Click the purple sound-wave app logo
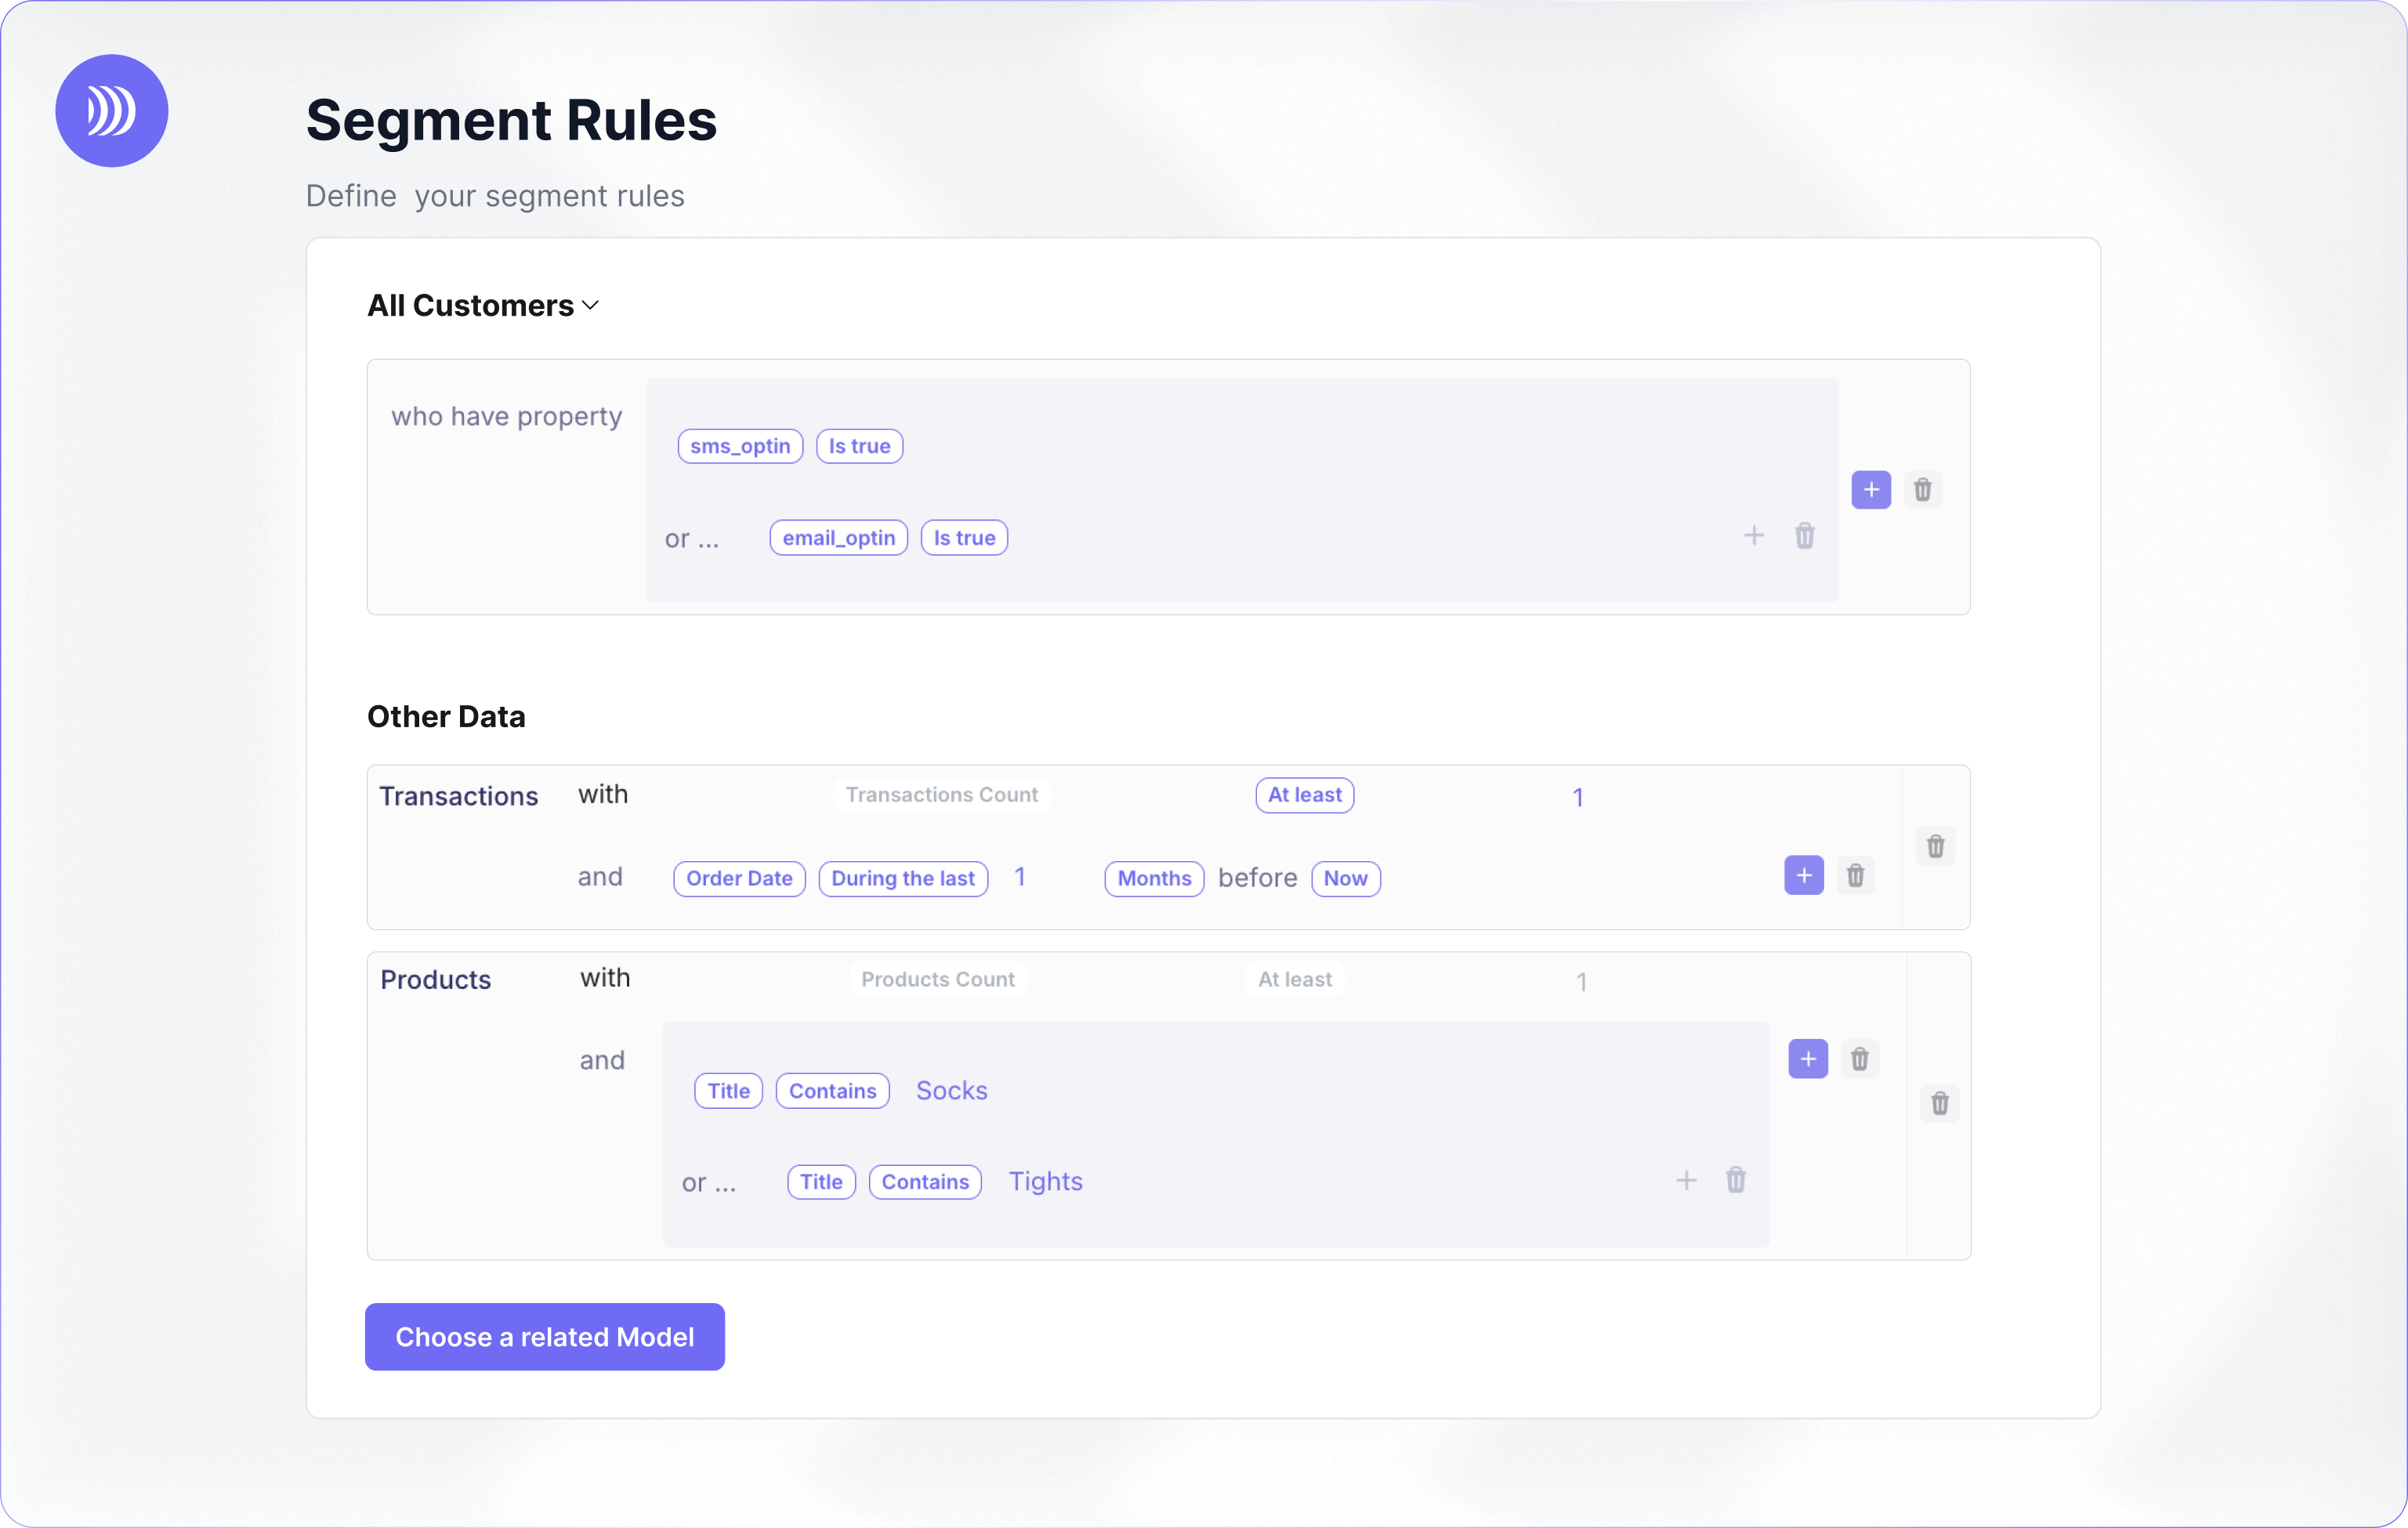This screenshot has height=1528, width=2408. click(111, 111)
